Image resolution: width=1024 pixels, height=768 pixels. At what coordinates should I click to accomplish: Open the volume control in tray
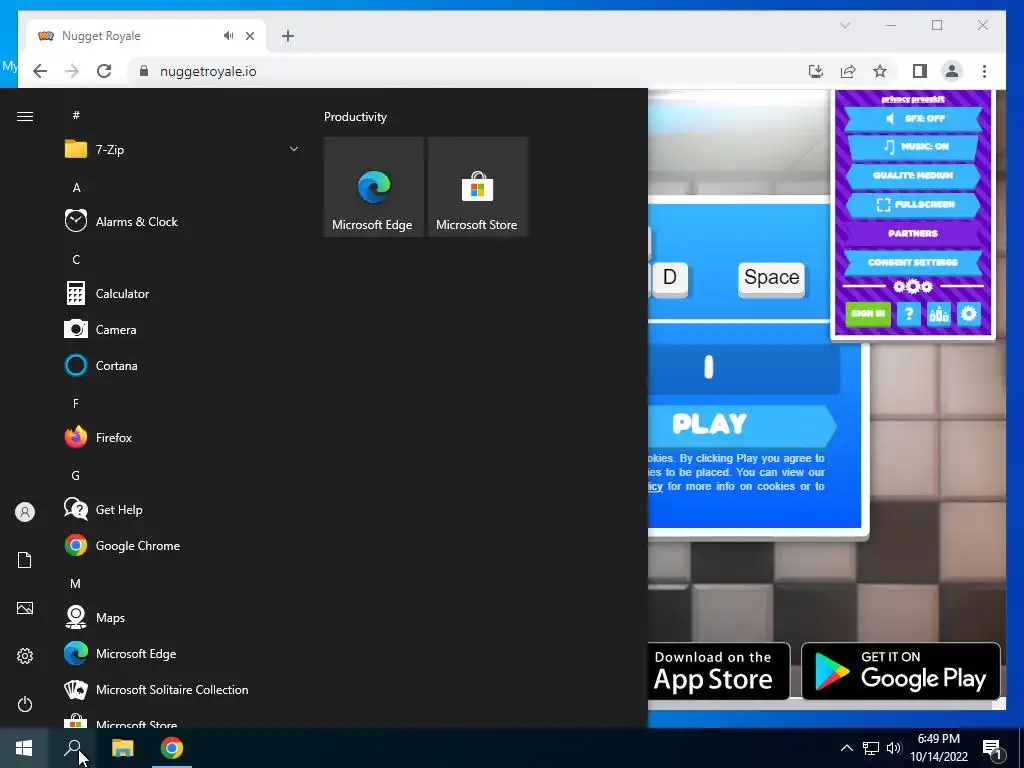(x=894, y=748)
